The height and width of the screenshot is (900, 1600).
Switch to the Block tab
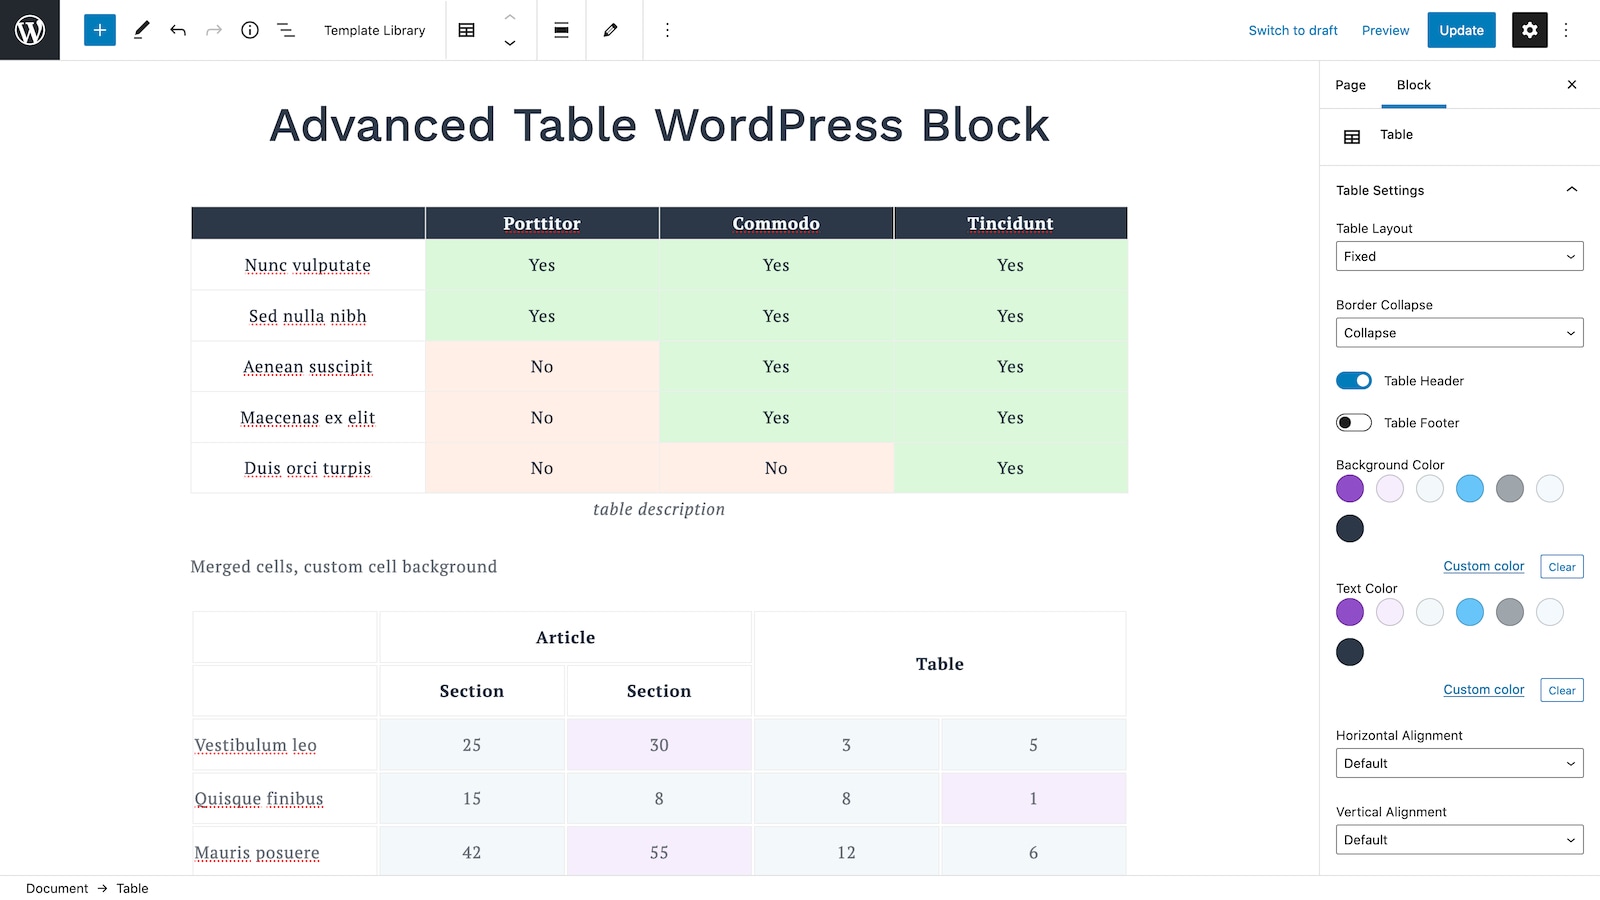click(1414, 85)
